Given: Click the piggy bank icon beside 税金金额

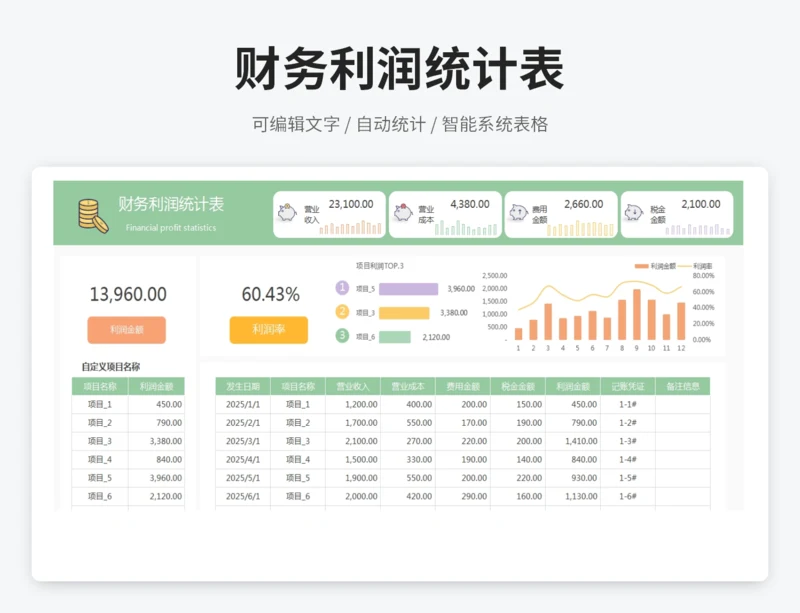Looking at the screenshot, I should point(634,212).
